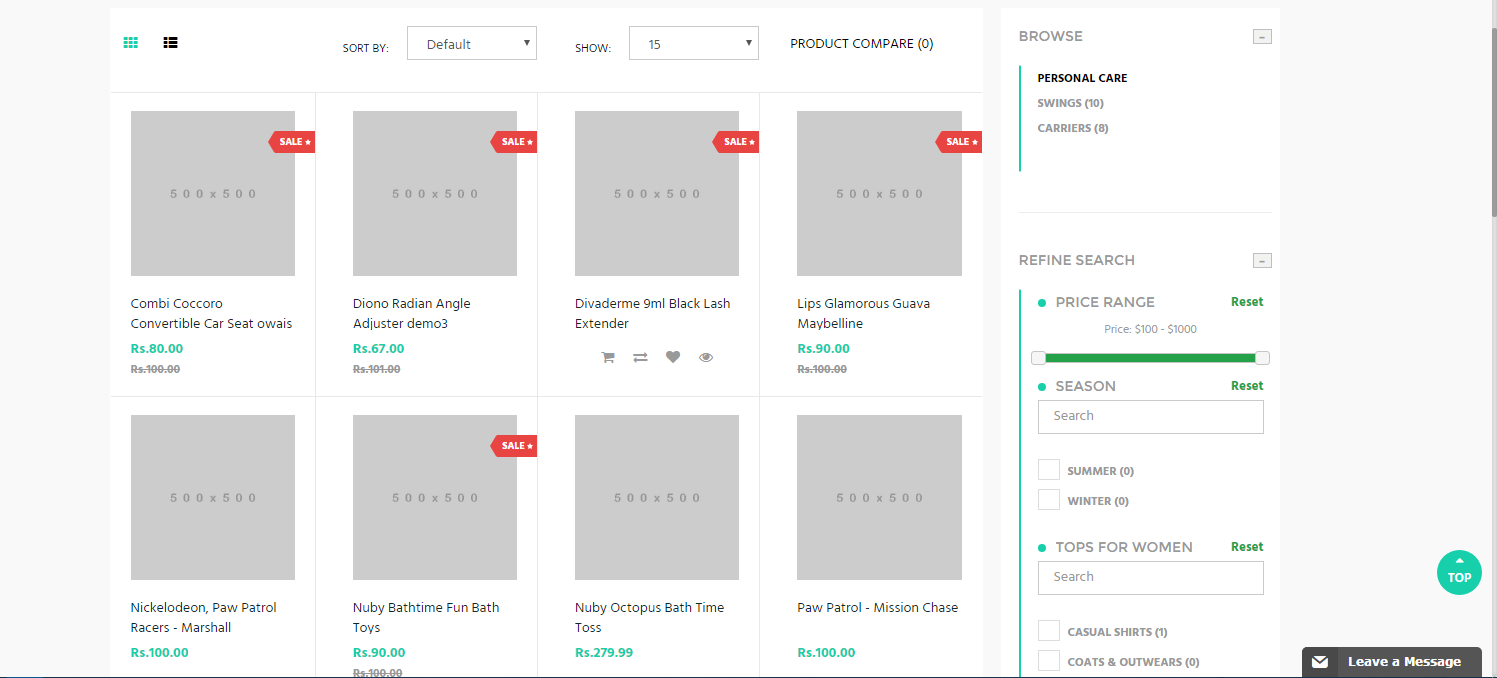The height and width of the screenshot is (678, 1497).
Task: Click the Rs.67.00 price
Action: (x=379, y=349)
